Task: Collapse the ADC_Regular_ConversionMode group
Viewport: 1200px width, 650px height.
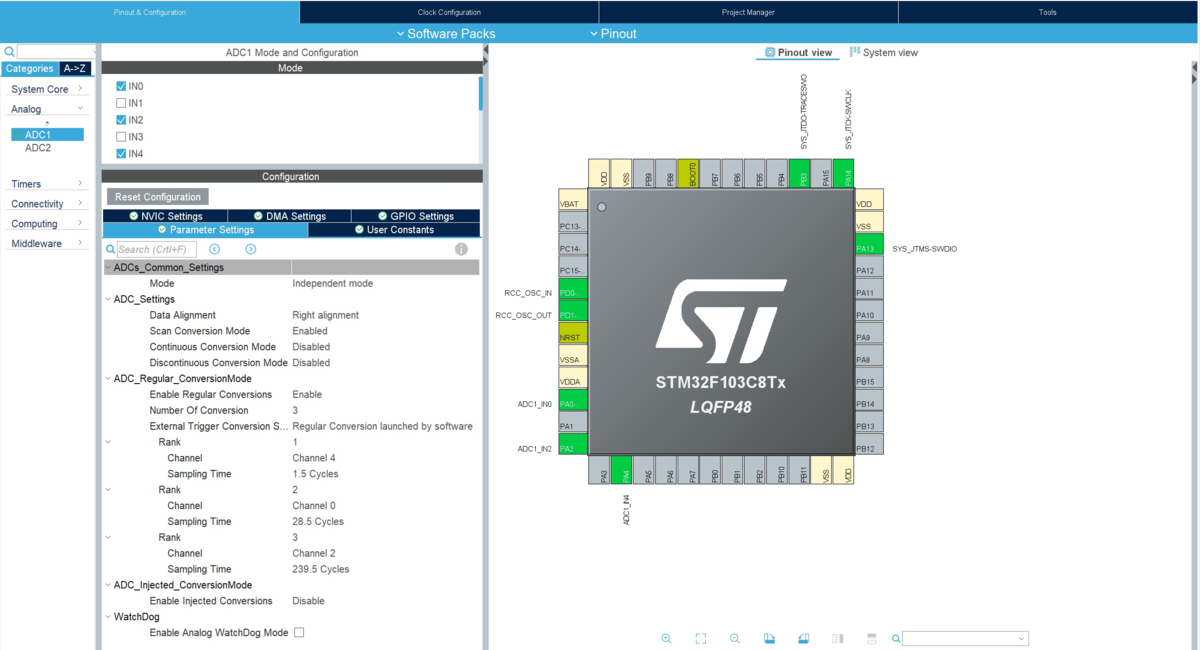Action: tap(108, 379)
